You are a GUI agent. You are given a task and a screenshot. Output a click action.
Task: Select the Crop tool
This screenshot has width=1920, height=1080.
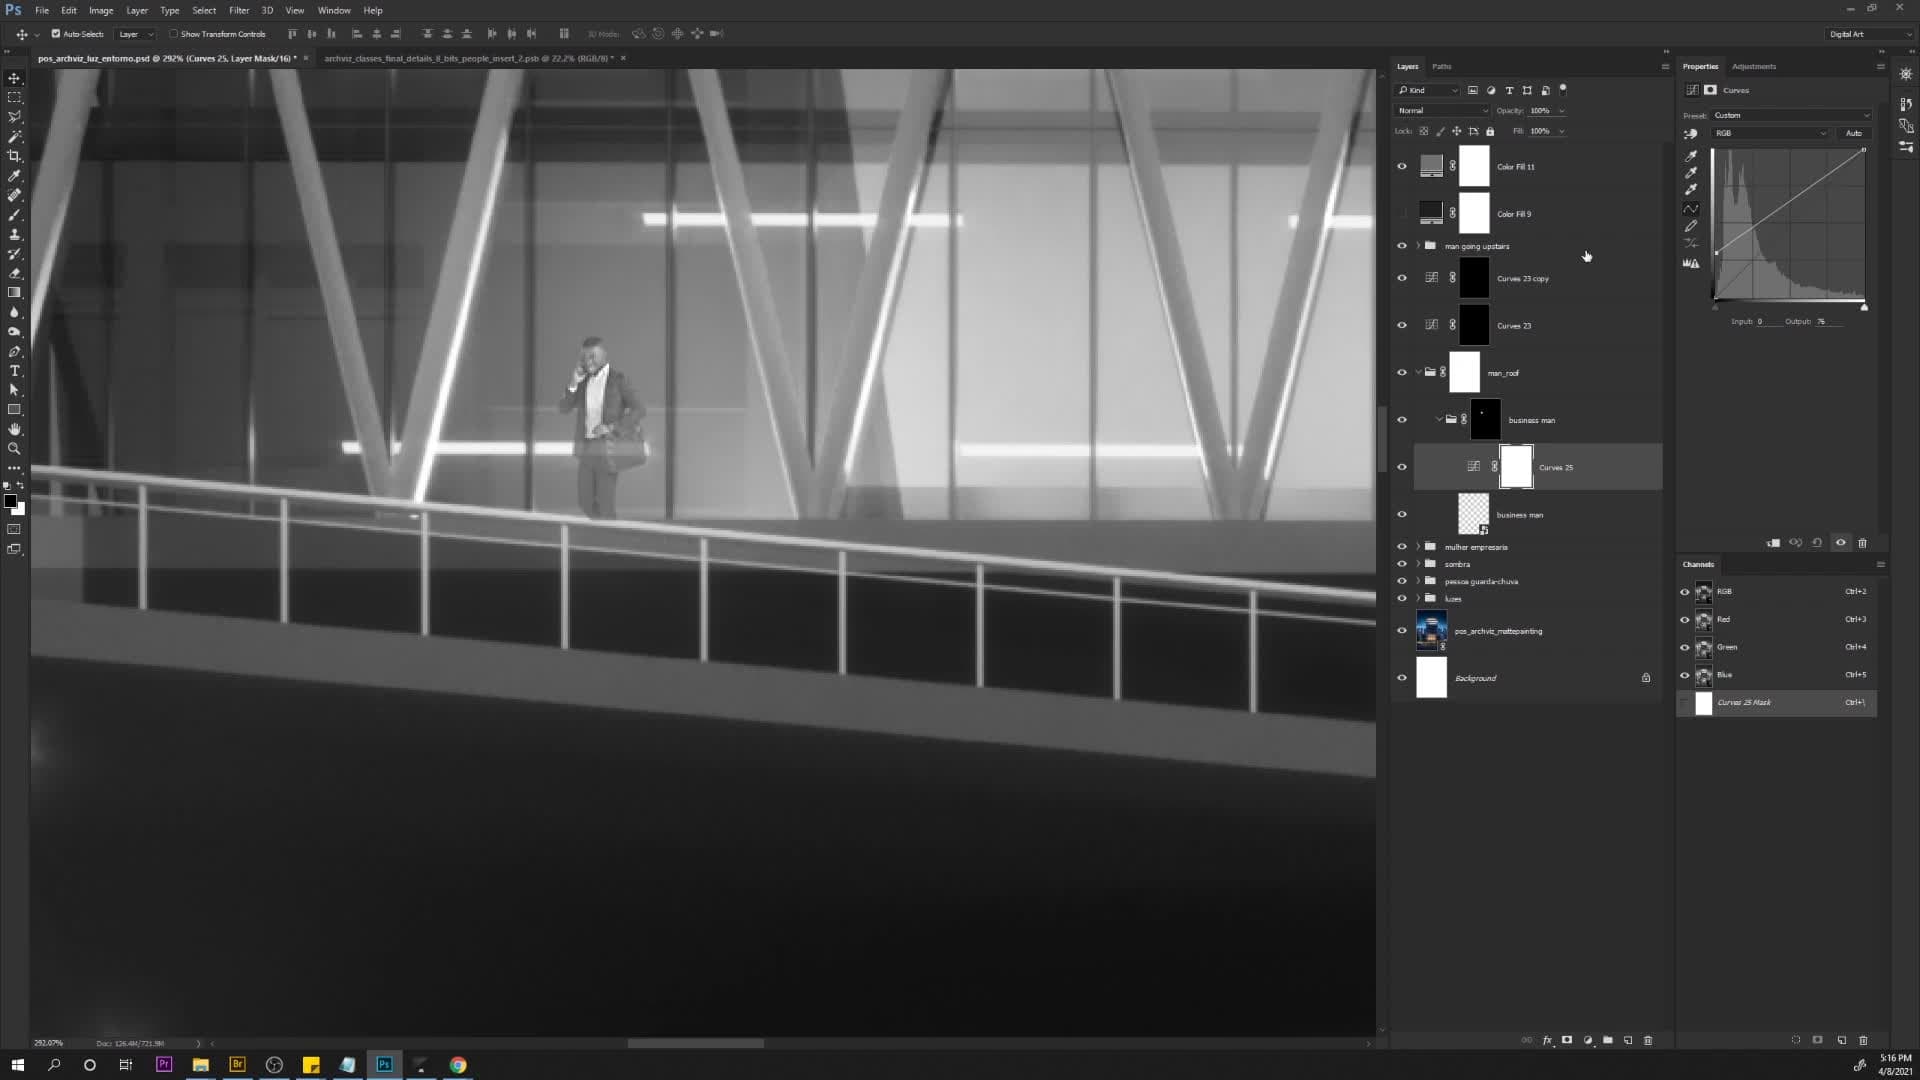14,156
